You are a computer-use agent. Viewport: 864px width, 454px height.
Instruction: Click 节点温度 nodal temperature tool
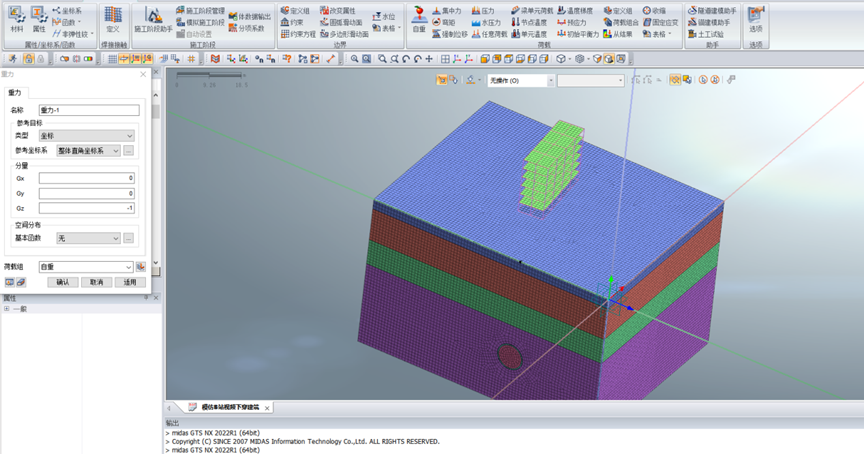(x=530, y=22)
